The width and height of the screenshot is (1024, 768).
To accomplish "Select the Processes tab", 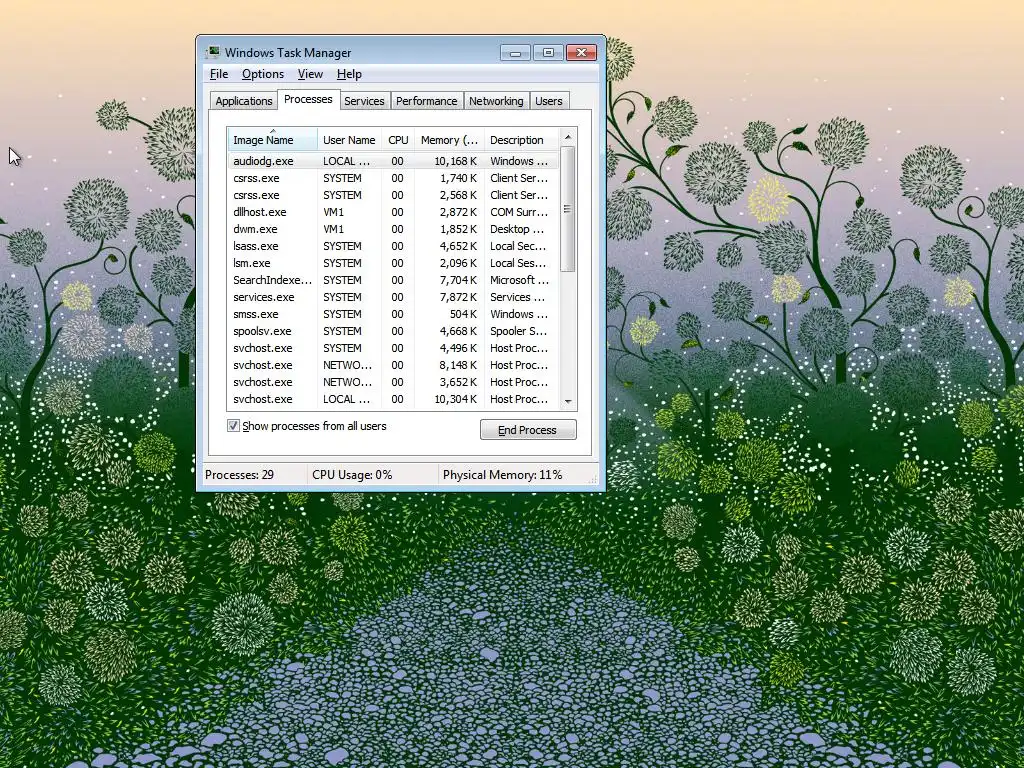I will pyautogui.click(x=308, y=99).
